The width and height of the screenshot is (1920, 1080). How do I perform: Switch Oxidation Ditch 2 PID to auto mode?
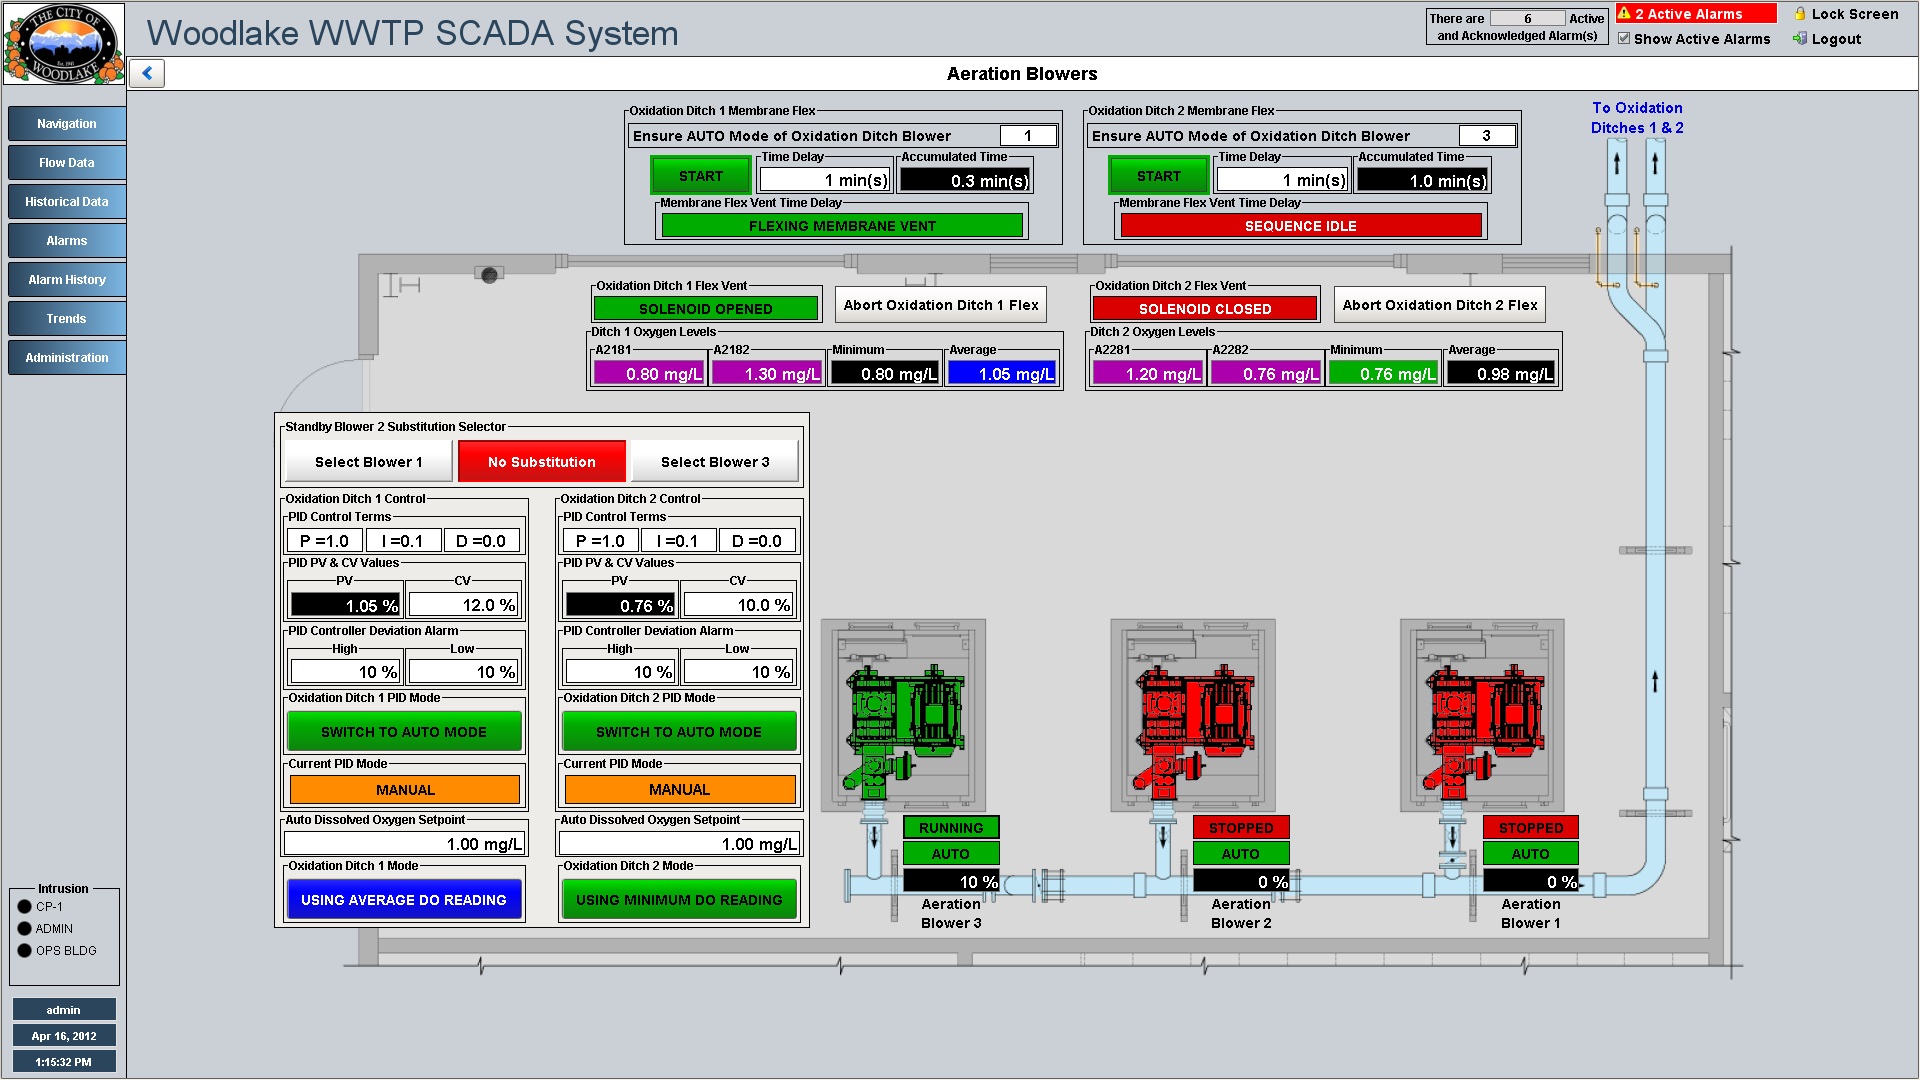[x=679, y=732]
